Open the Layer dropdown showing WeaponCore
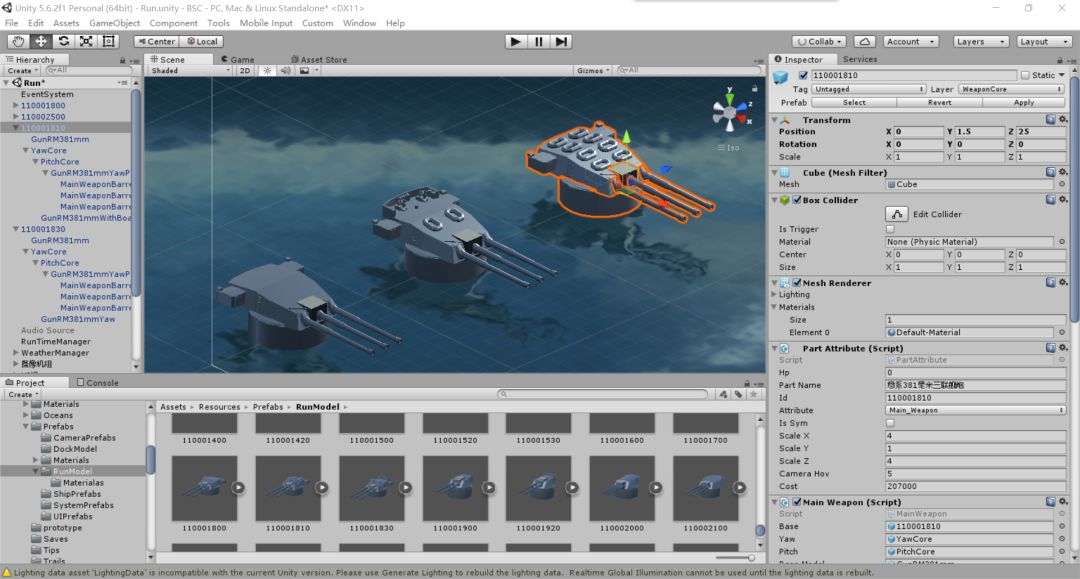Screen dimensions: 1080x579 coord(1012,89)
